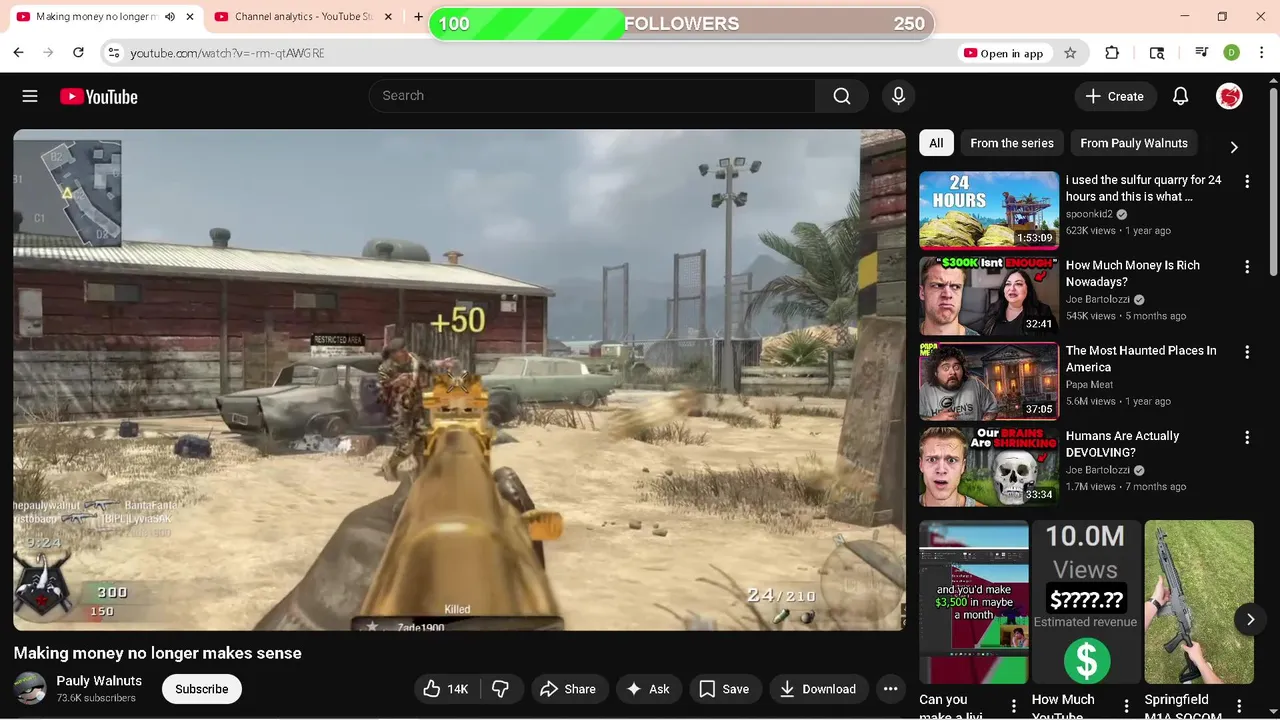This screenshot has height=720, width=1280.
Task: Click the browser address bar URL
Action: [228, 53]
